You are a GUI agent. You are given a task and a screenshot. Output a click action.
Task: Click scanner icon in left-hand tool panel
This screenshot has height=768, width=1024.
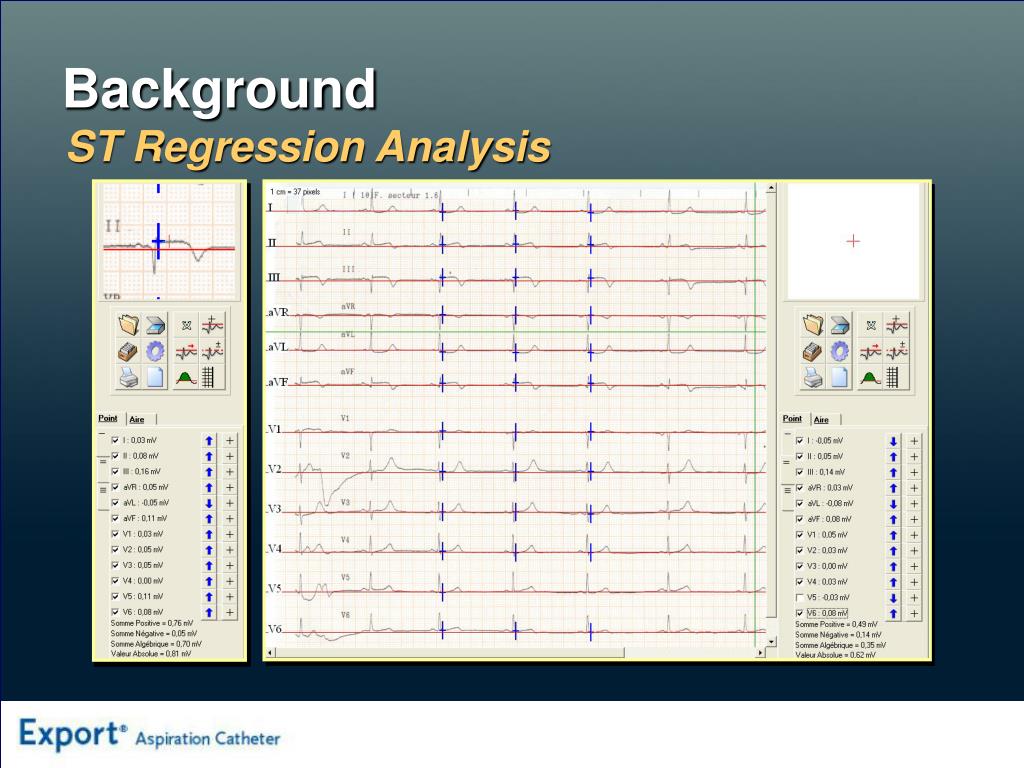155,325
